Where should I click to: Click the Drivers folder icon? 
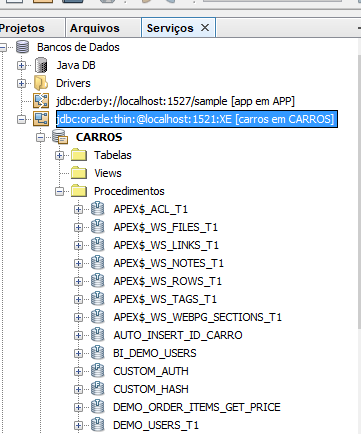click(x=41, y=83)
